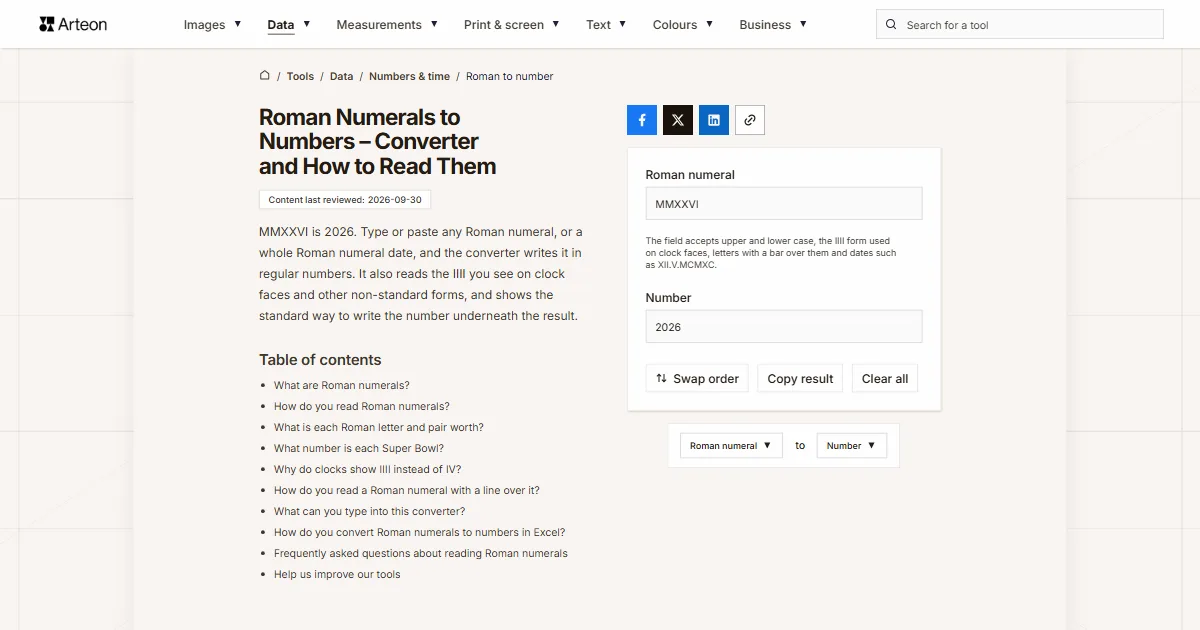
Task: Jump to numeral with a line over it
Action: tap(407, 490)
